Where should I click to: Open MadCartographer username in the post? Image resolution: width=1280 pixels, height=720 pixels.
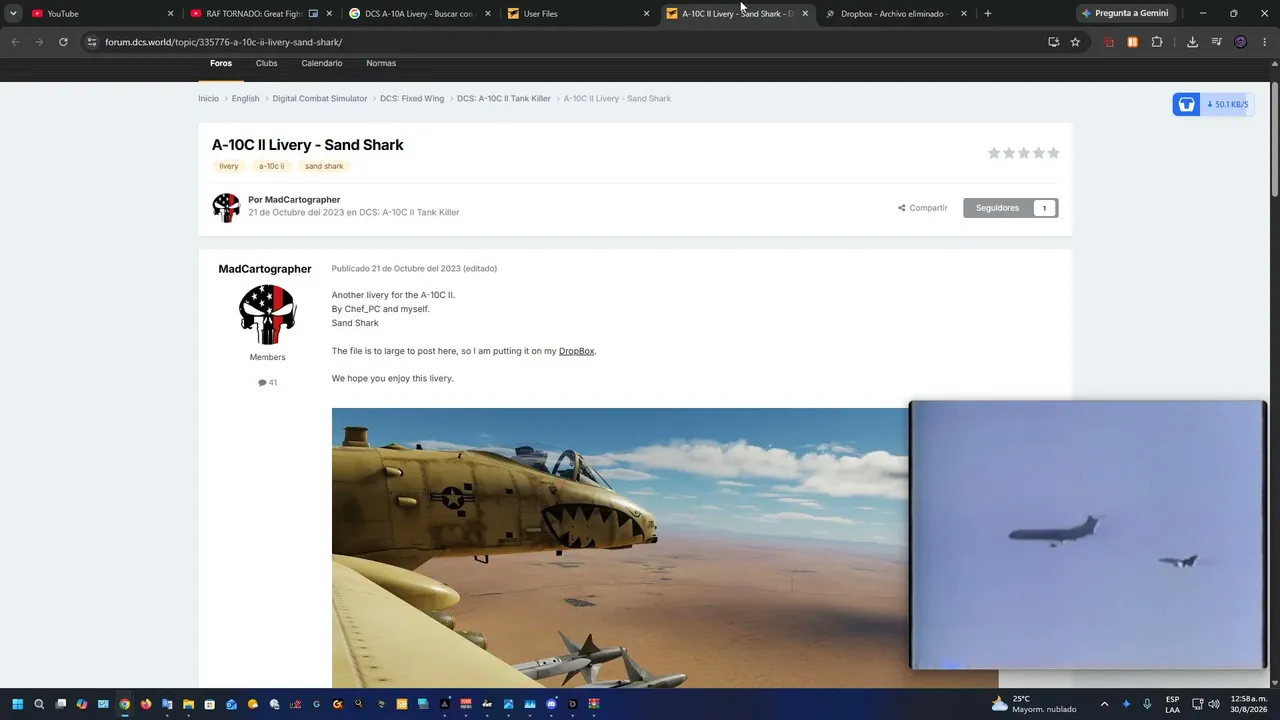pyautogui.click(x=265, y=269)
